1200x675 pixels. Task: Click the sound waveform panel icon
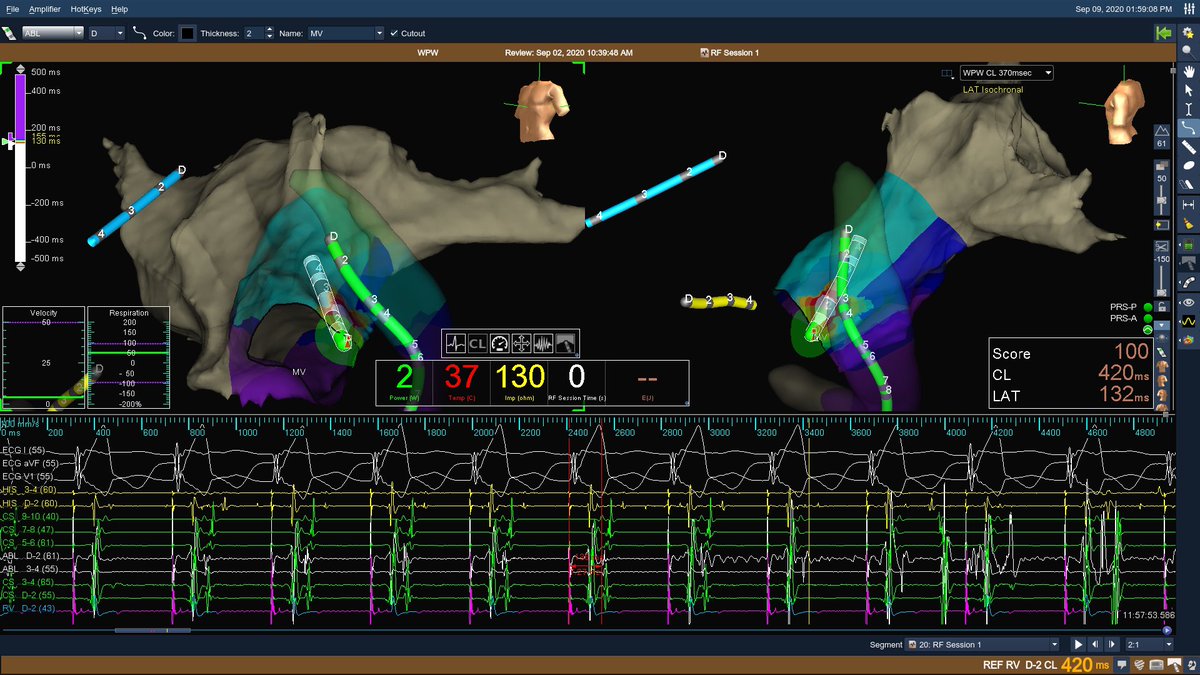(x=543, y=343)
